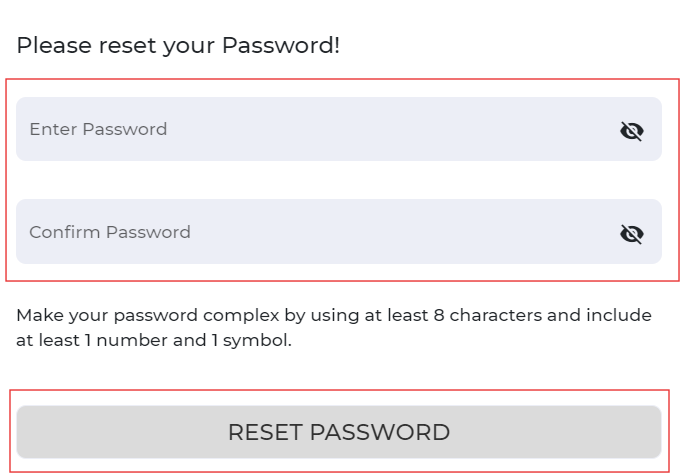Place cursor in the password confirmation box

(339, 232)
